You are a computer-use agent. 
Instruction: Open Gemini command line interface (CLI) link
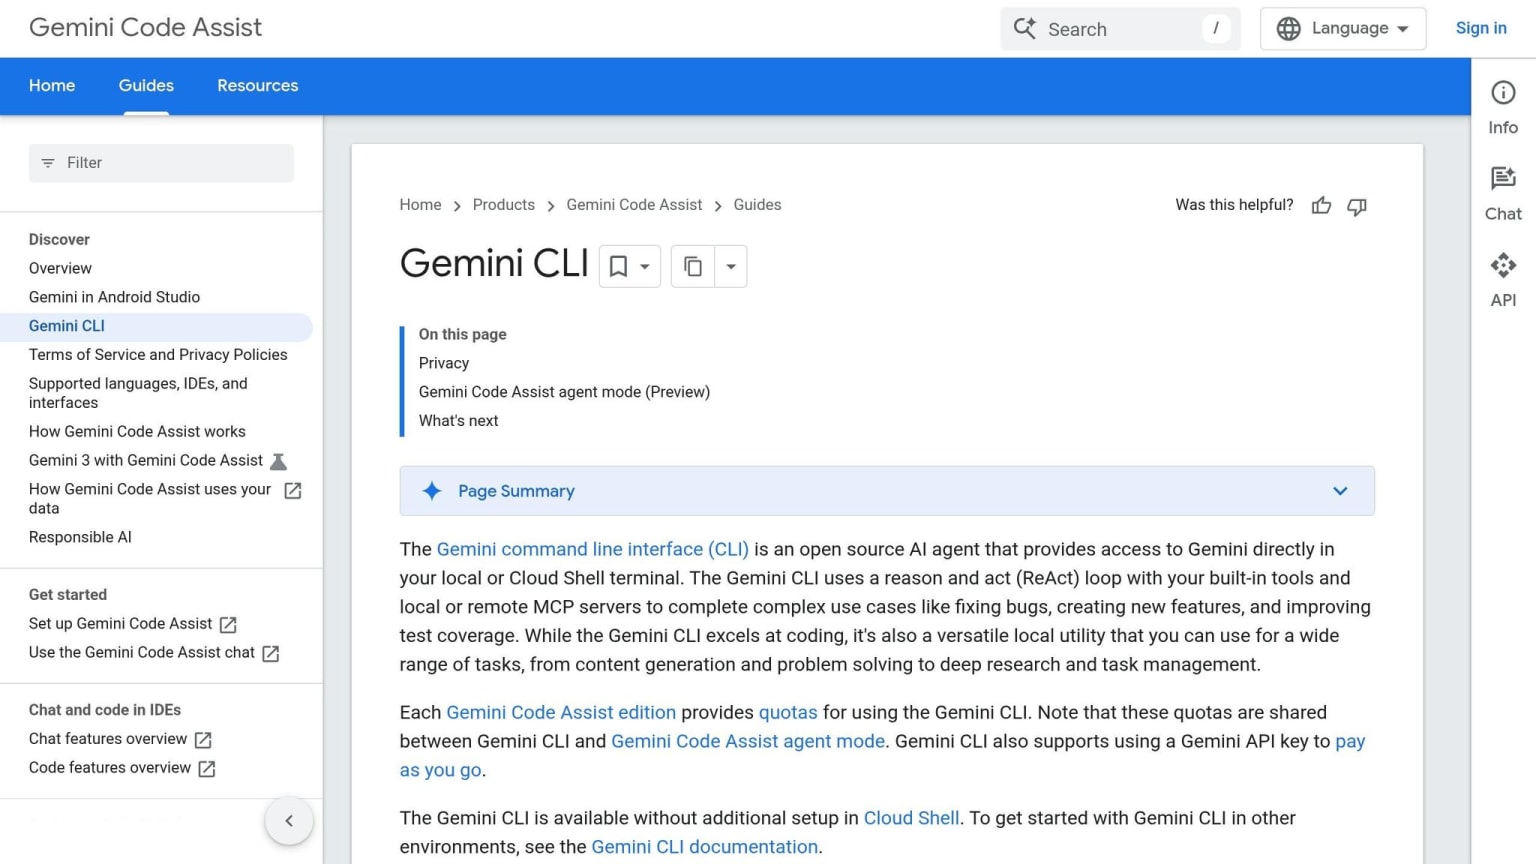[593, 549]
